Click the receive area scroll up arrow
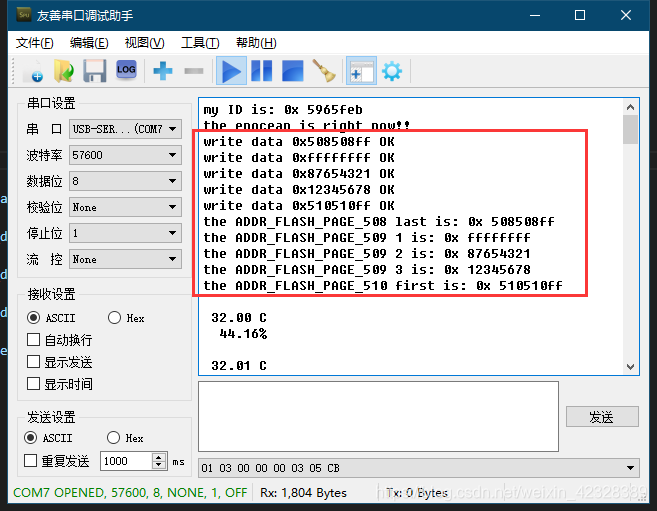 click(x=630, y=107)
